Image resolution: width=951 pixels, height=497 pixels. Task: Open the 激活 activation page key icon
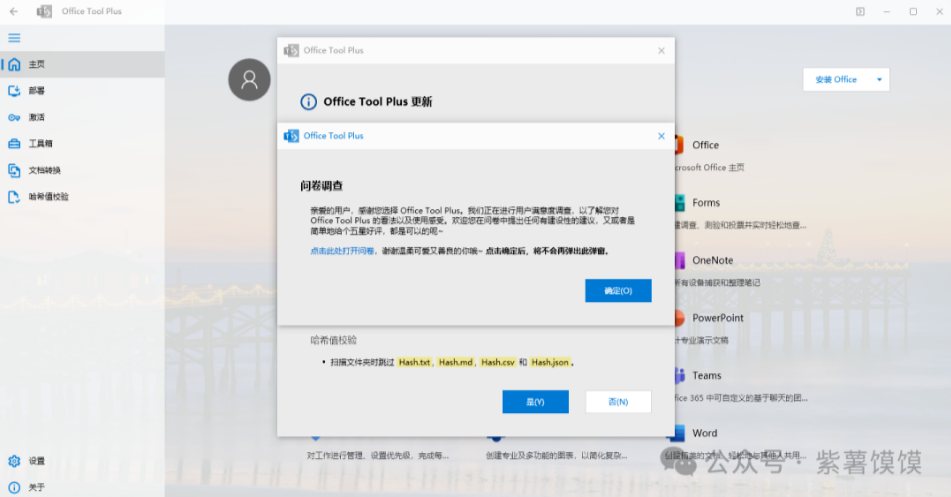point(14,117)
